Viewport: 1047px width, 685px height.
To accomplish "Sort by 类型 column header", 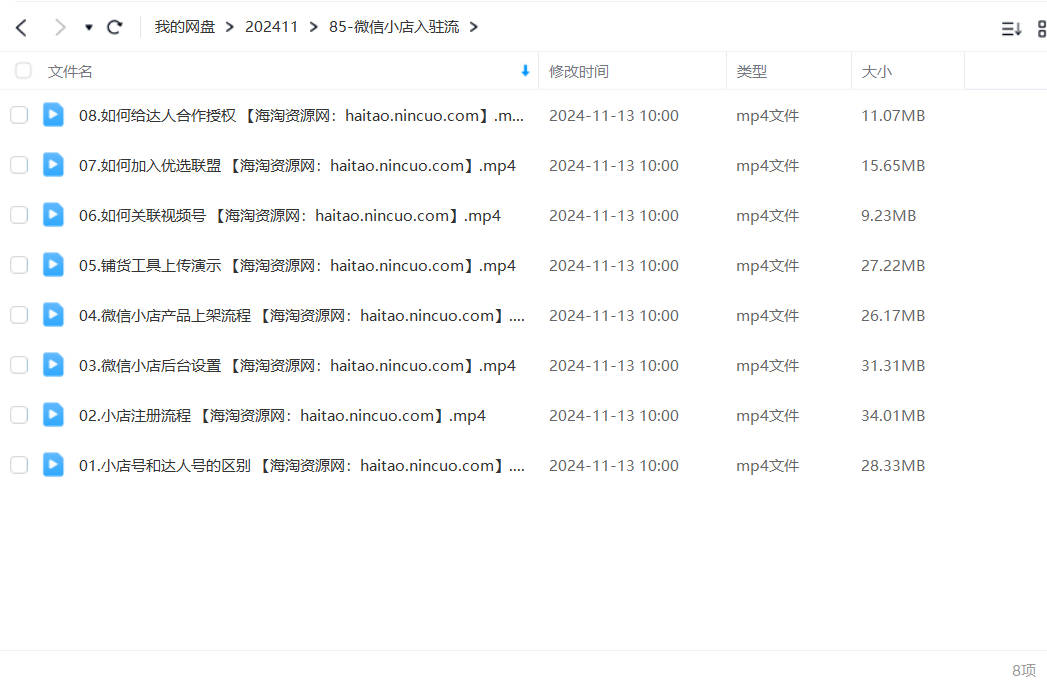I will pyautogui.click(x=751, y=71).
